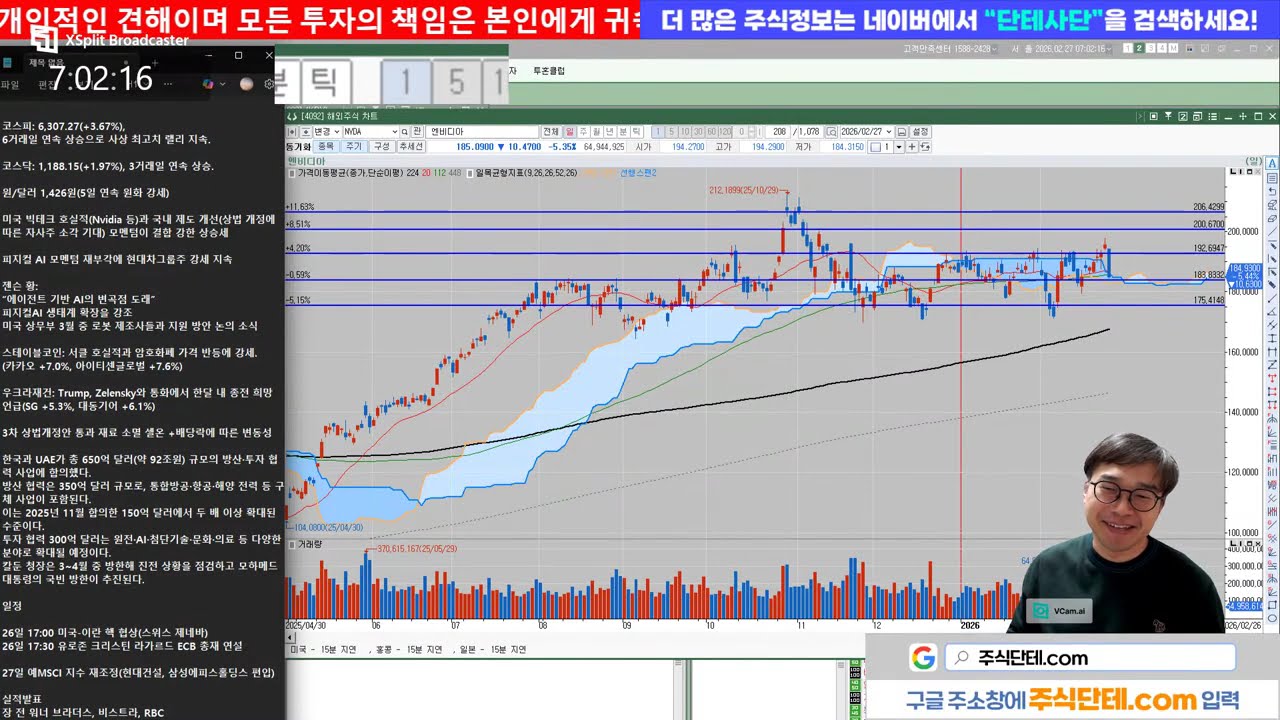1280x720 pixels.
Task: Select the ellipse shape drawing tool
Action: click(x=1272, y=618)
